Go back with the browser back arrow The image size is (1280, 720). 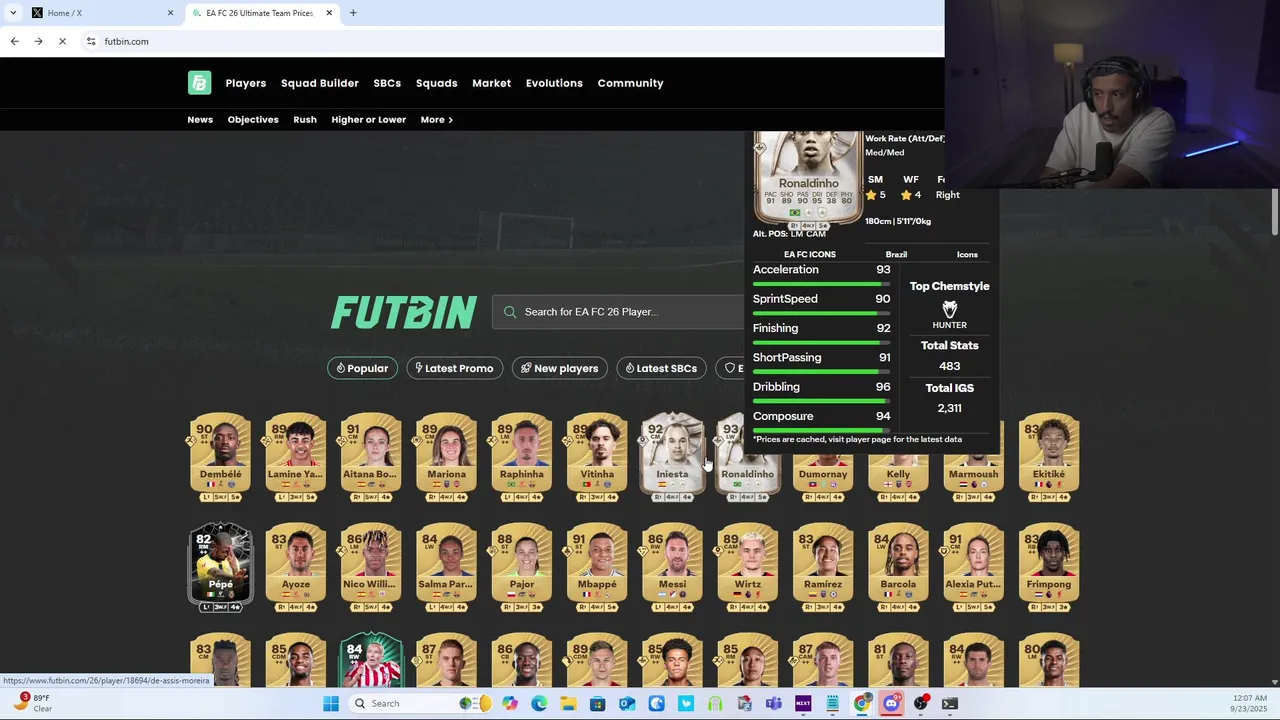[14, 41]
